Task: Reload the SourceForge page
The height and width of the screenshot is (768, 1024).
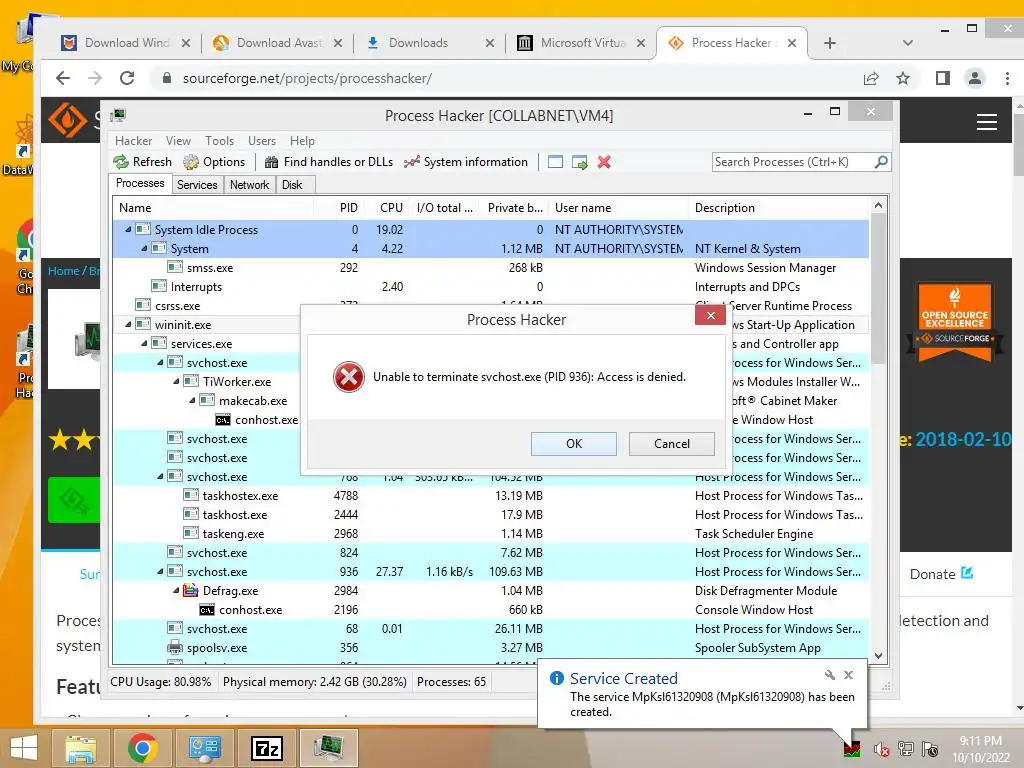Action: click(x=127, y=78)
